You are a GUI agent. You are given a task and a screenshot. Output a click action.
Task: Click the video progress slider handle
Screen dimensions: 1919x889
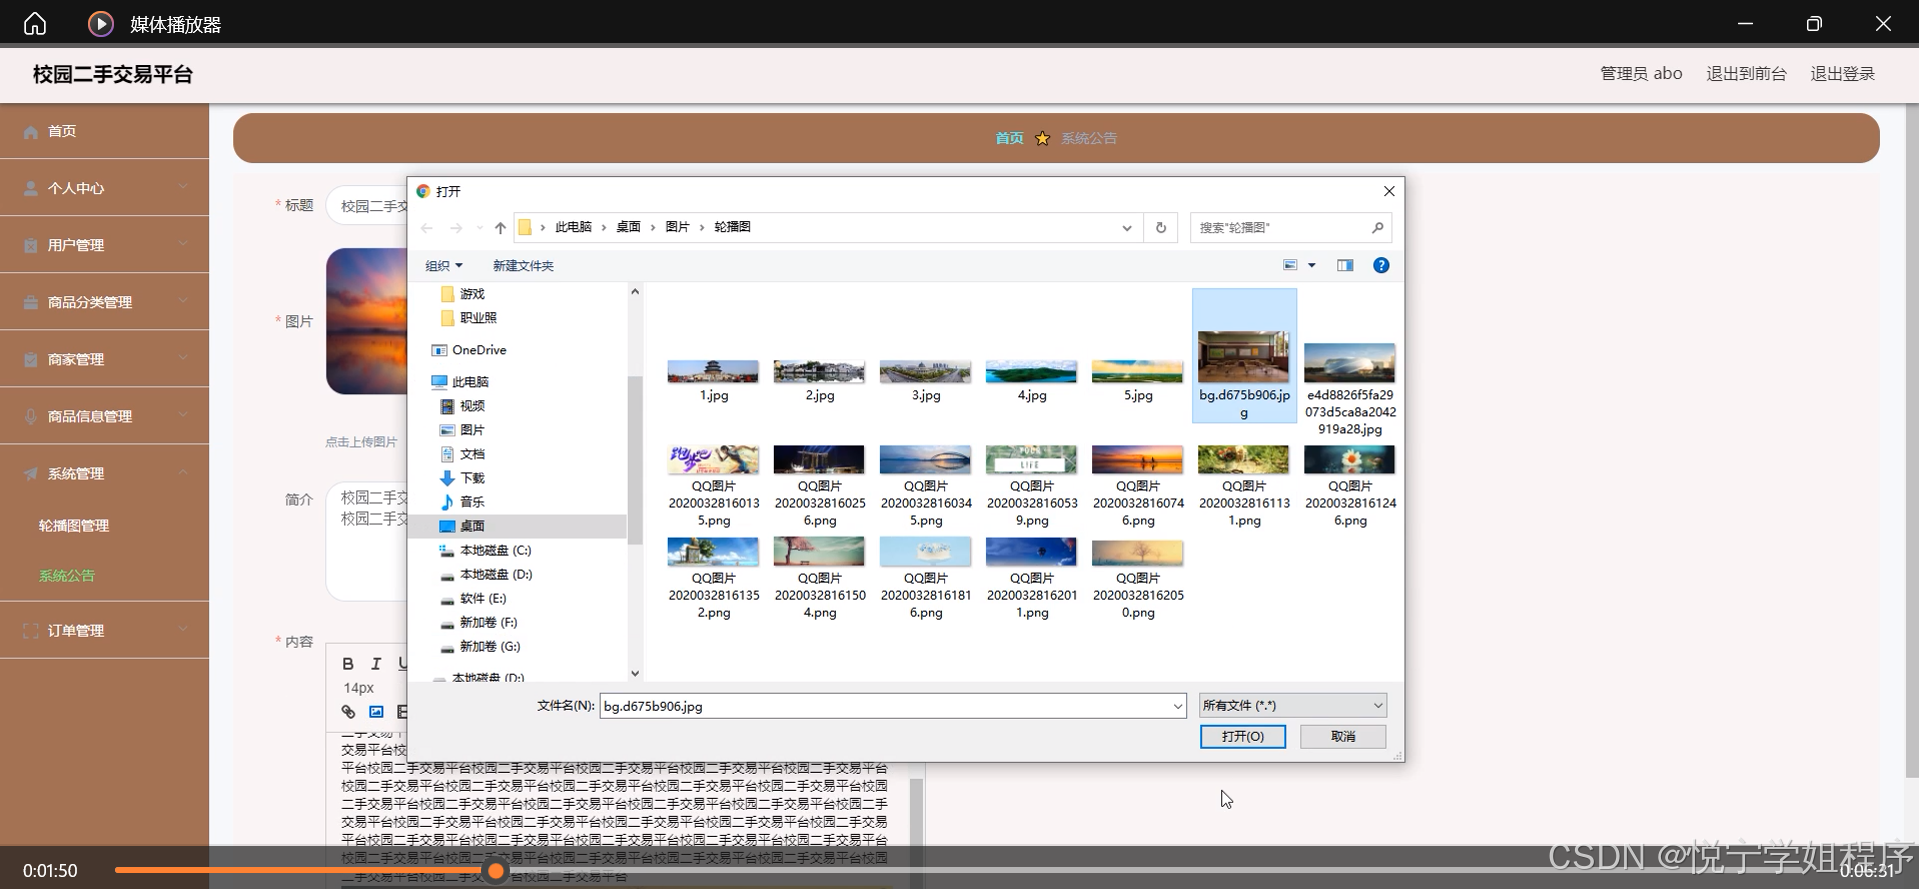point(495,871)
